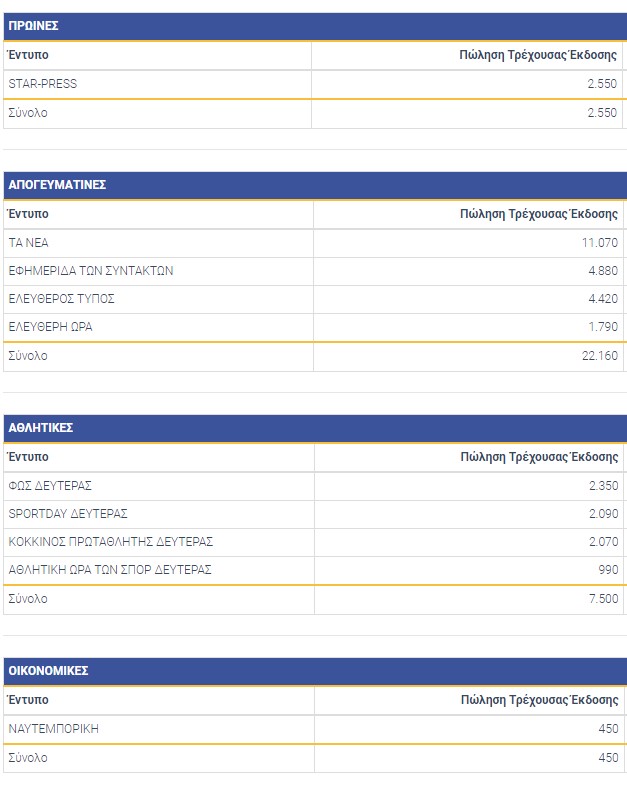Image resolution: width=627 pixels, height=799 pixels.
Task: Select ΚΟΚΚΙΝΟΣ ΠΡΩΤΑΘΛΗΤΗΣ ΔΕΥΤΕΡΑΣ row label
Action: pos(111,542)
